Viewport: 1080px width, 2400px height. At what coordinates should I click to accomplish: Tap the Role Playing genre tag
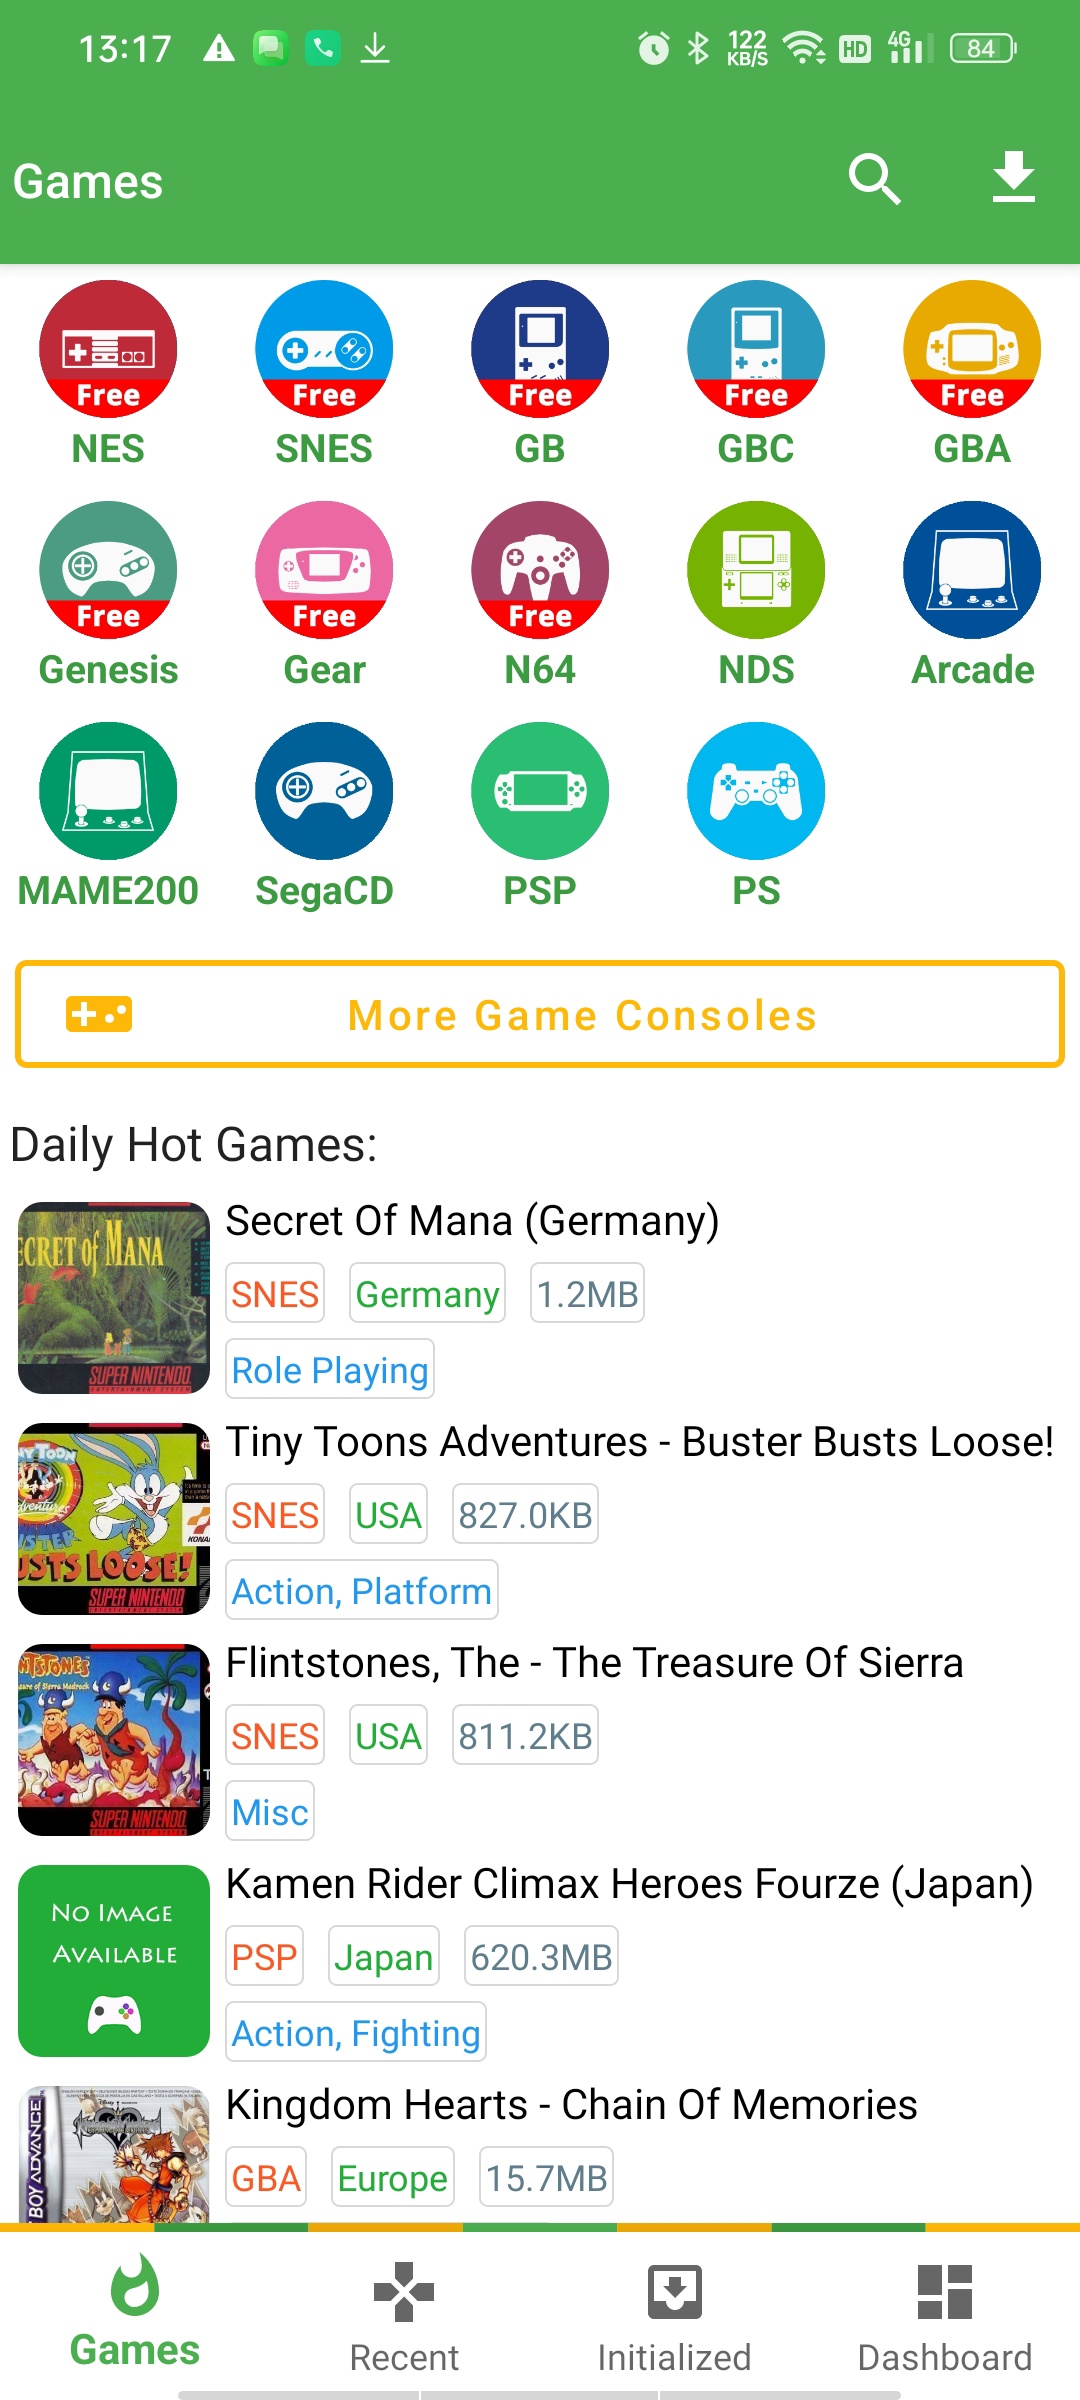click(330, 1369)
